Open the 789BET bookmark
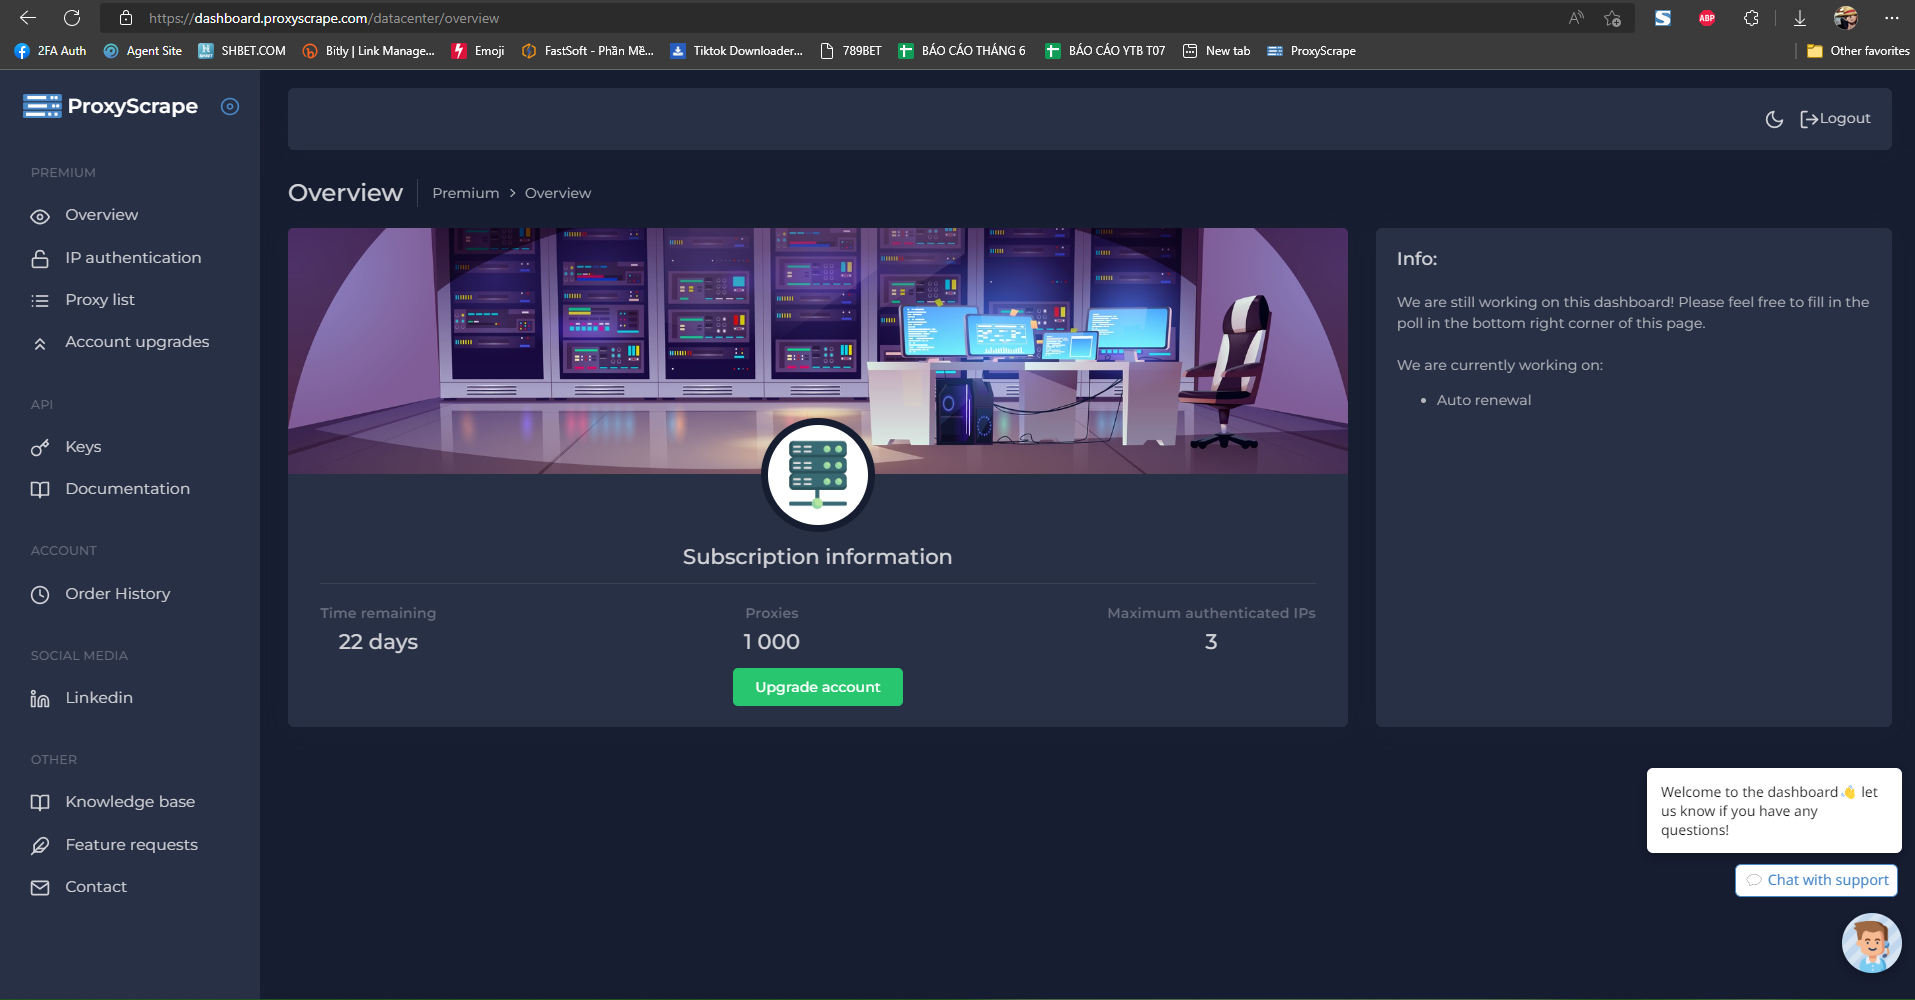This screenshot has height=1000, width=1915. pos(850,51)
